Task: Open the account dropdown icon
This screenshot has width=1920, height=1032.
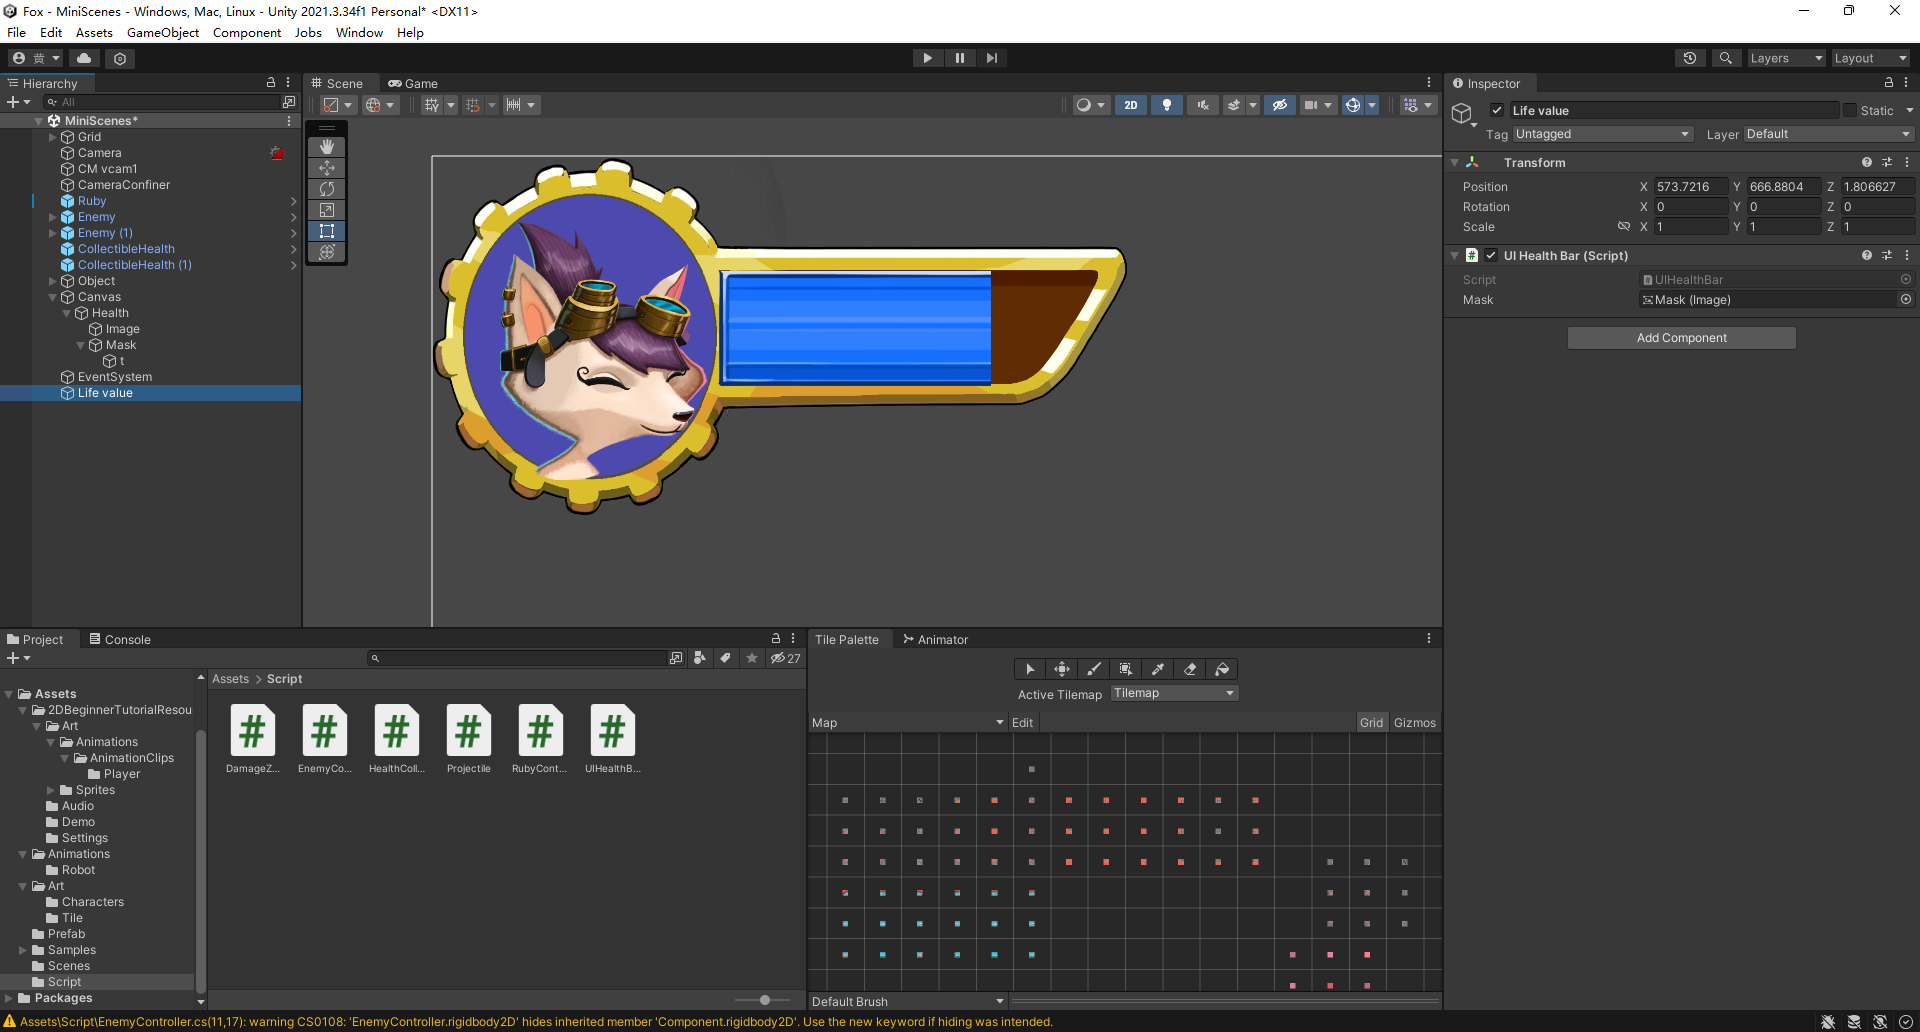Action: pyautogui.click(x=35, y=58)
